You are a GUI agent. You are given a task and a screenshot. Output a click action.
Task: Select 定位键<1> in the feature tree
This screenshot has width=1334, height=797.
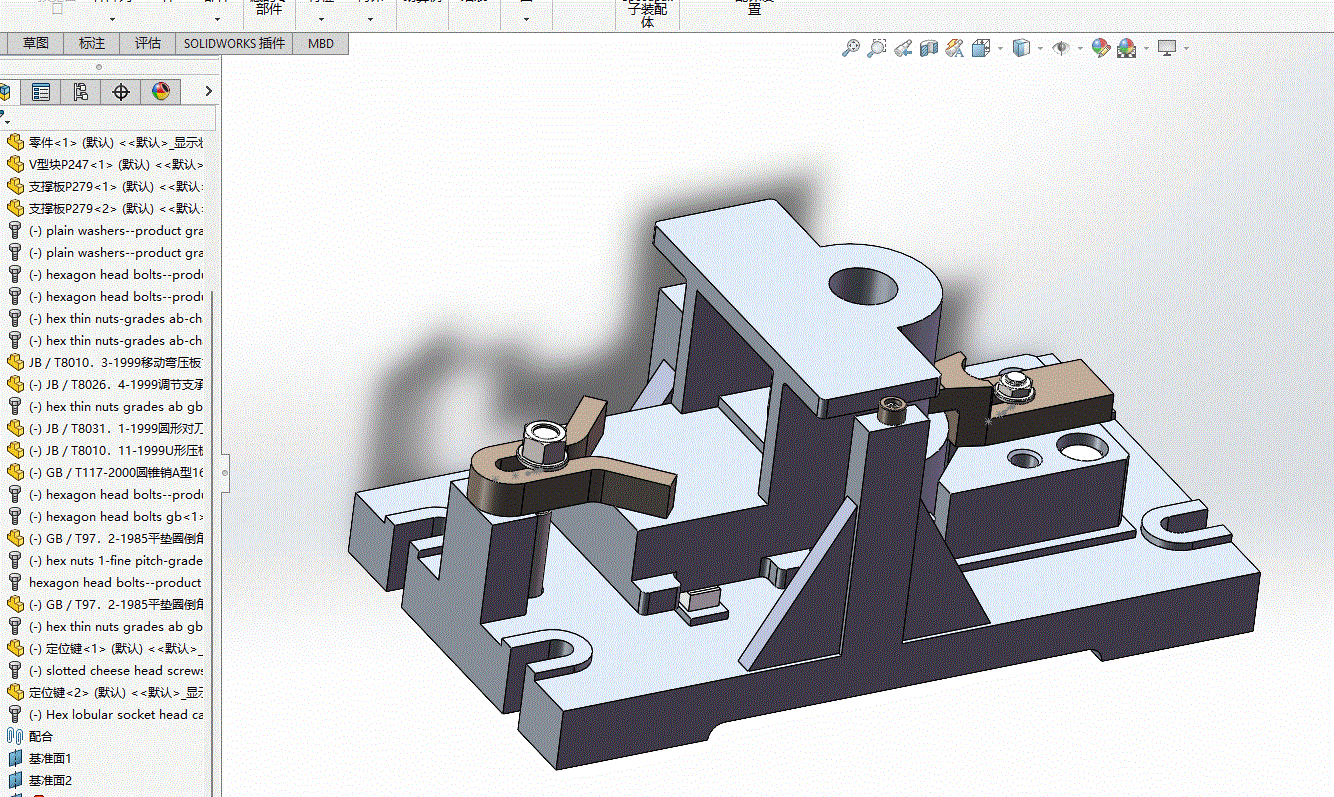105,648
